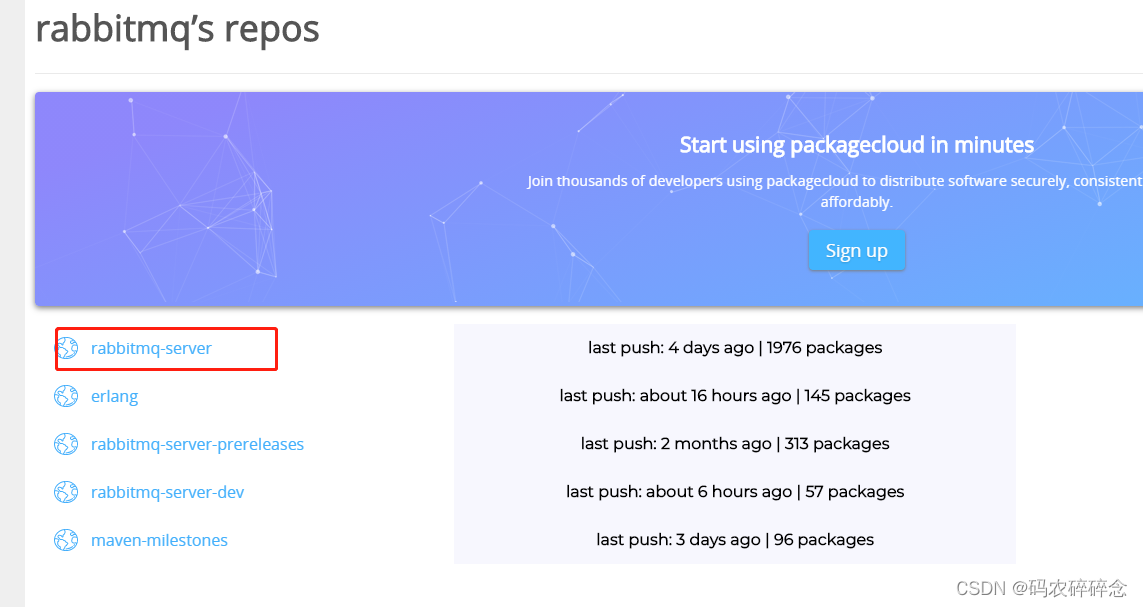This screenshot has width=1143, height=607.
Task: Click 'last push: about 16 hours ago | 145 packages'
Action: point(735,396)
